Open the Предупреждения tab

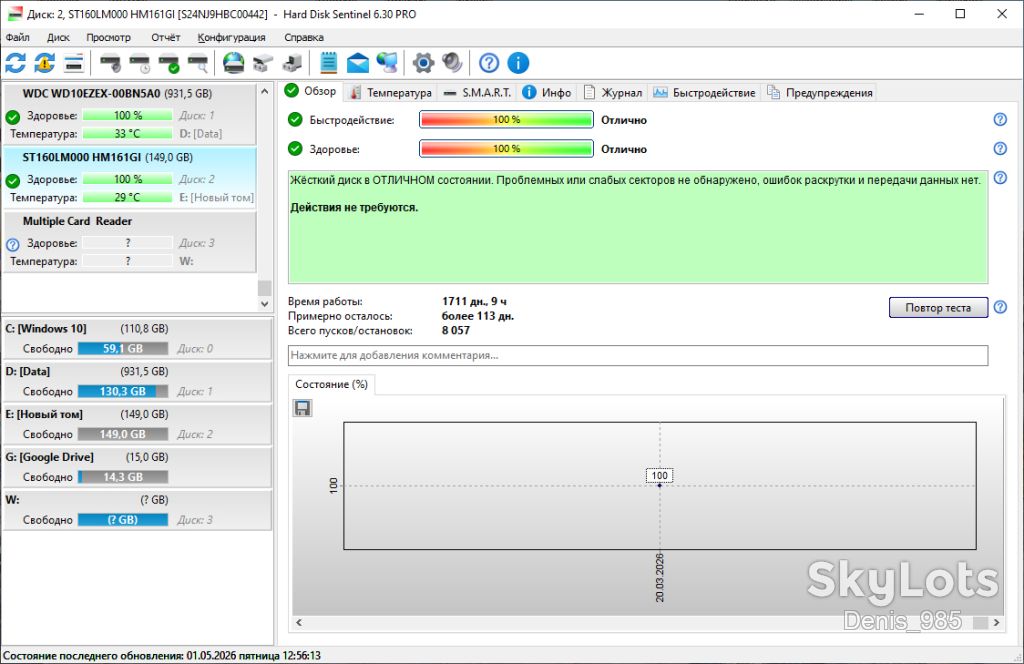820,93
